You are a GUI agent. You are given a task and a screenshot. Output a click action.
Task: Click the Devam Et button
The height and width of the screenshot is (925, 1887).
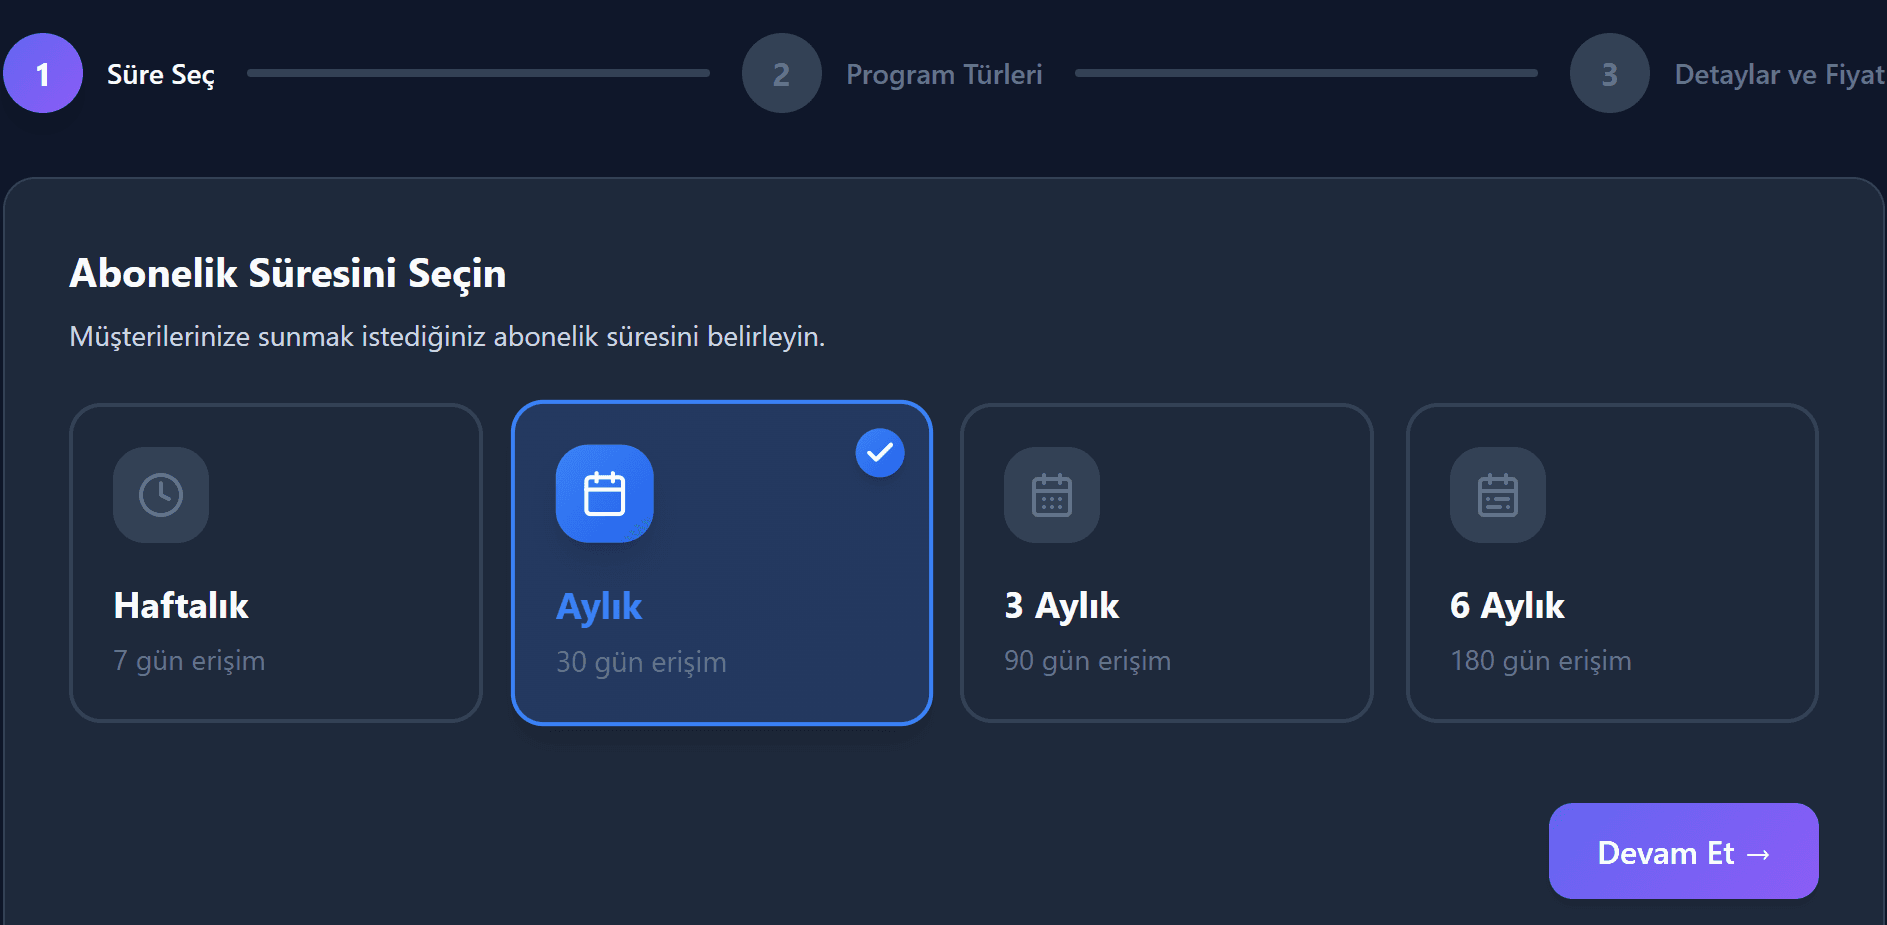pos(1684,851)
